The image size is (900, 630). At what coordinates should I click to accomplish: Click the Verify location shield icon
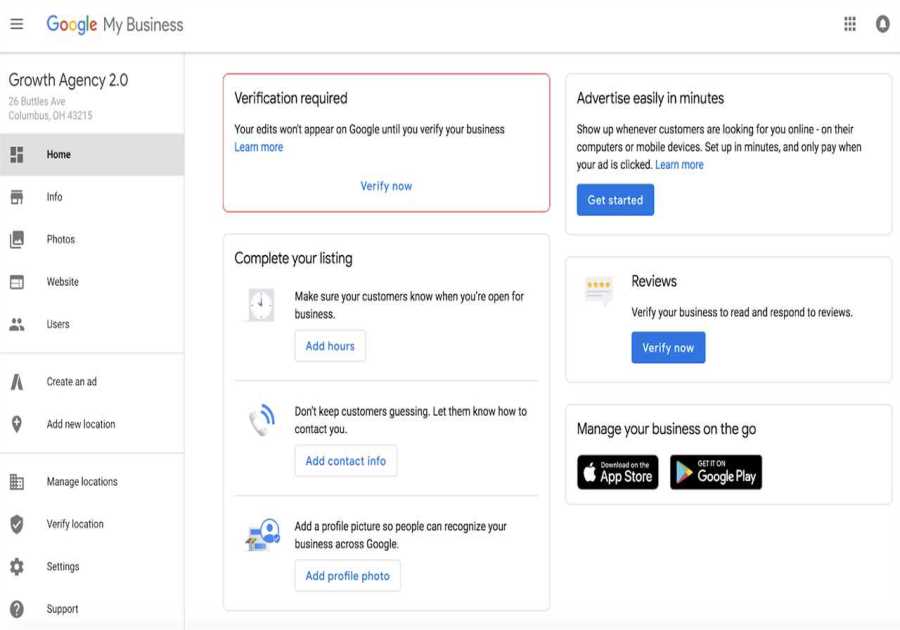point(17,523)
